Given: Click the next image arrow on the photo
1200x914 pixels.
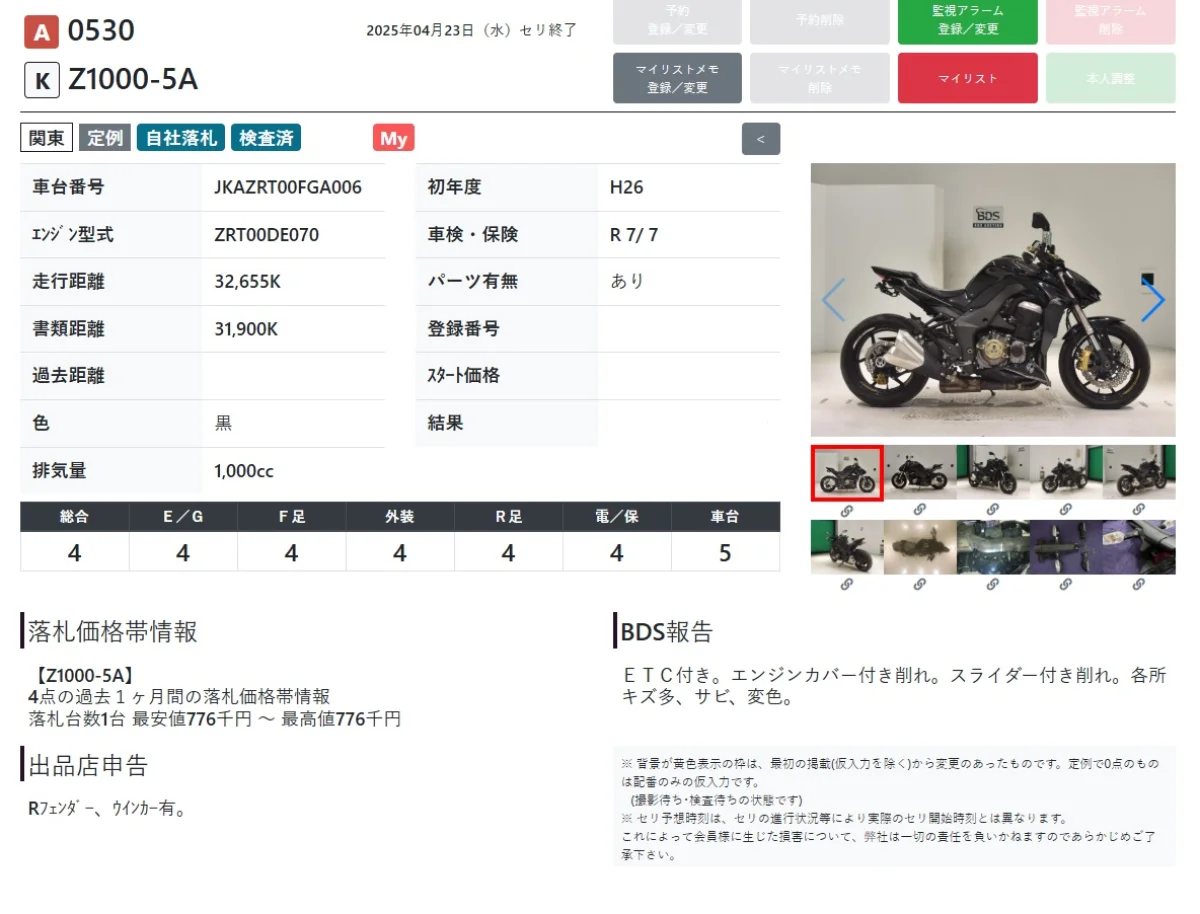Looking at the screenshot, I should (x=1152, y=300).
